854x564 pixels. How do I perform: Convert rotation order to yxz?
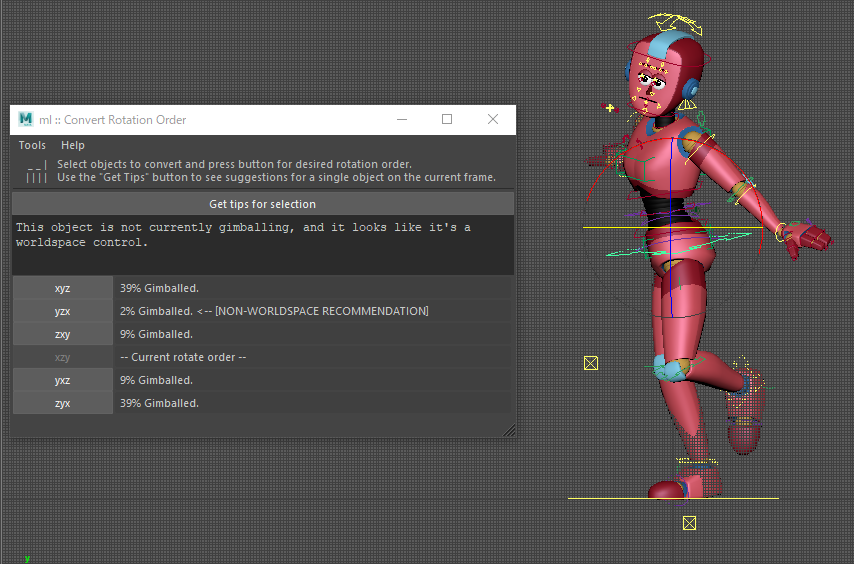pyautogui.click(x=62, y=380)
